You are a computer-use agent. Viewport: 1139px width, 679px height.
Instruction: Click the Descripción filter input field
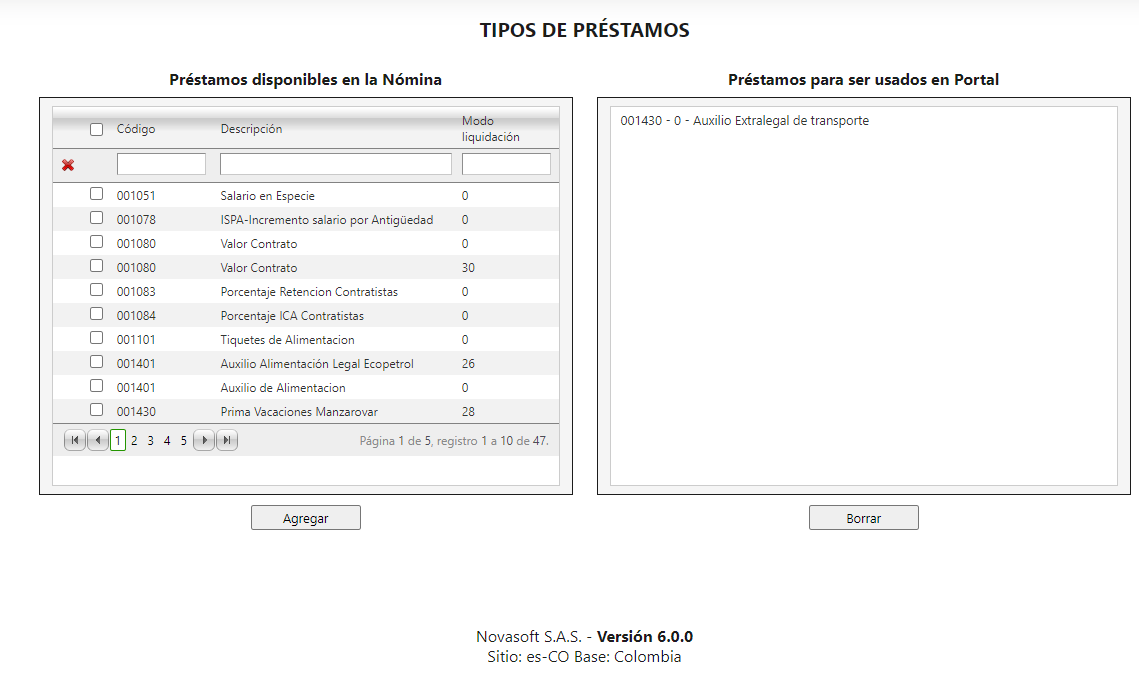335,163
